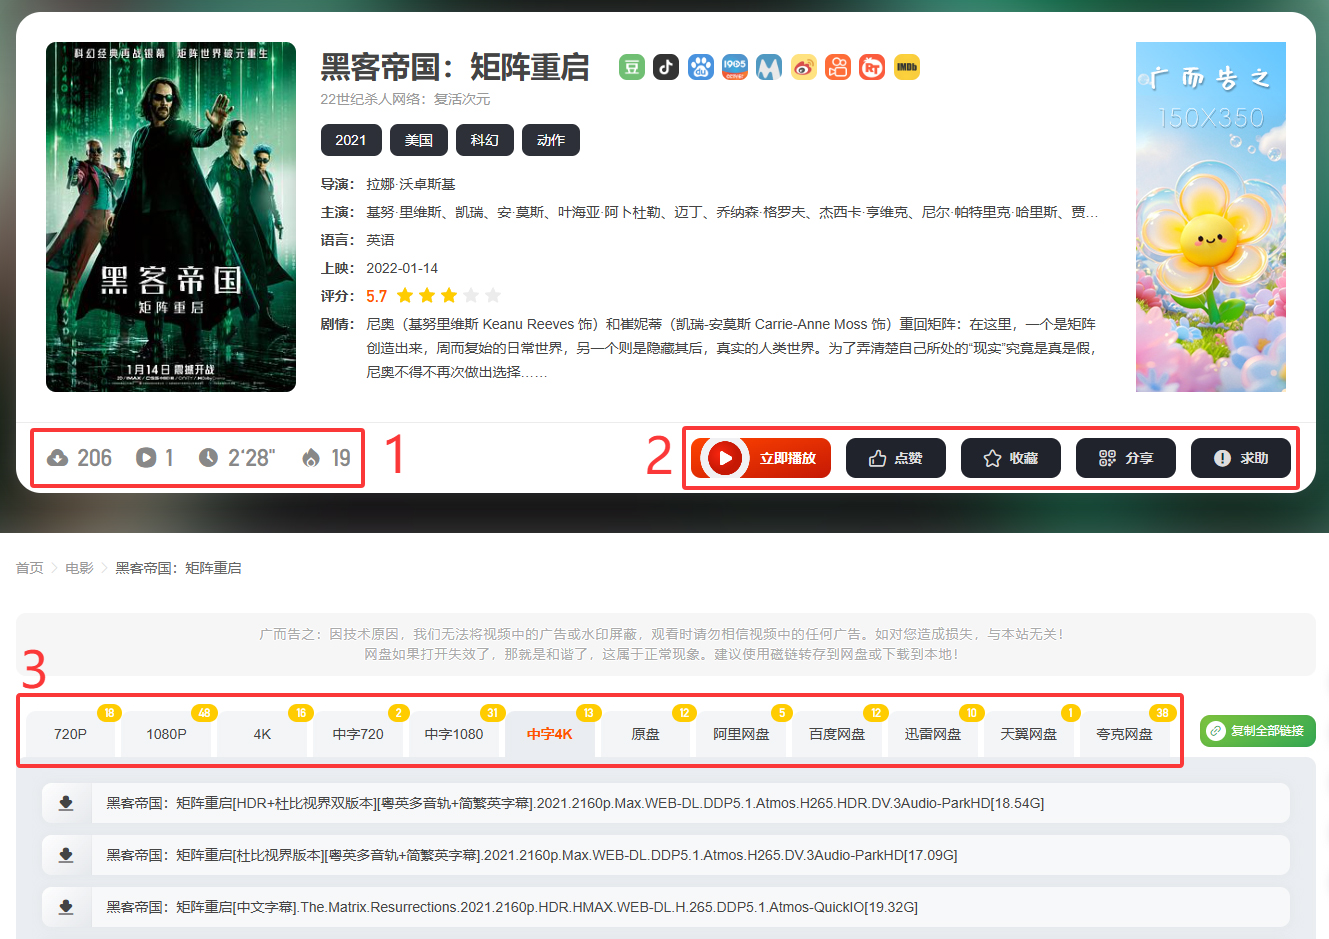The image size is (1329, 939).
Task: Click the main title 黑客帝国：矩阵重启
Action: [455, 67]
